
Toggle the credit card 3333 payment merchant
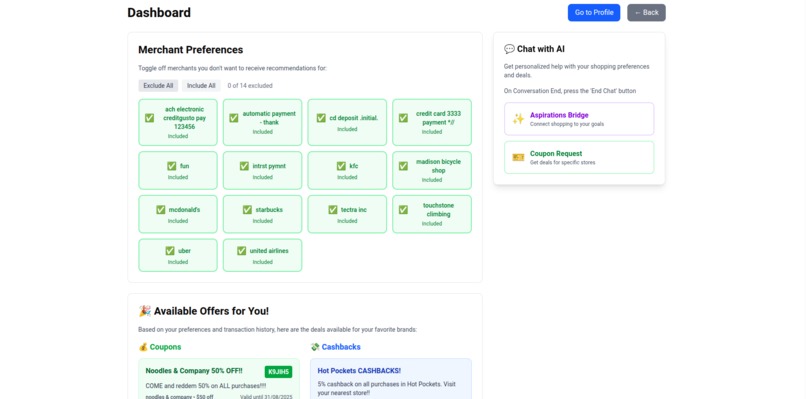(x=432, y=122)
